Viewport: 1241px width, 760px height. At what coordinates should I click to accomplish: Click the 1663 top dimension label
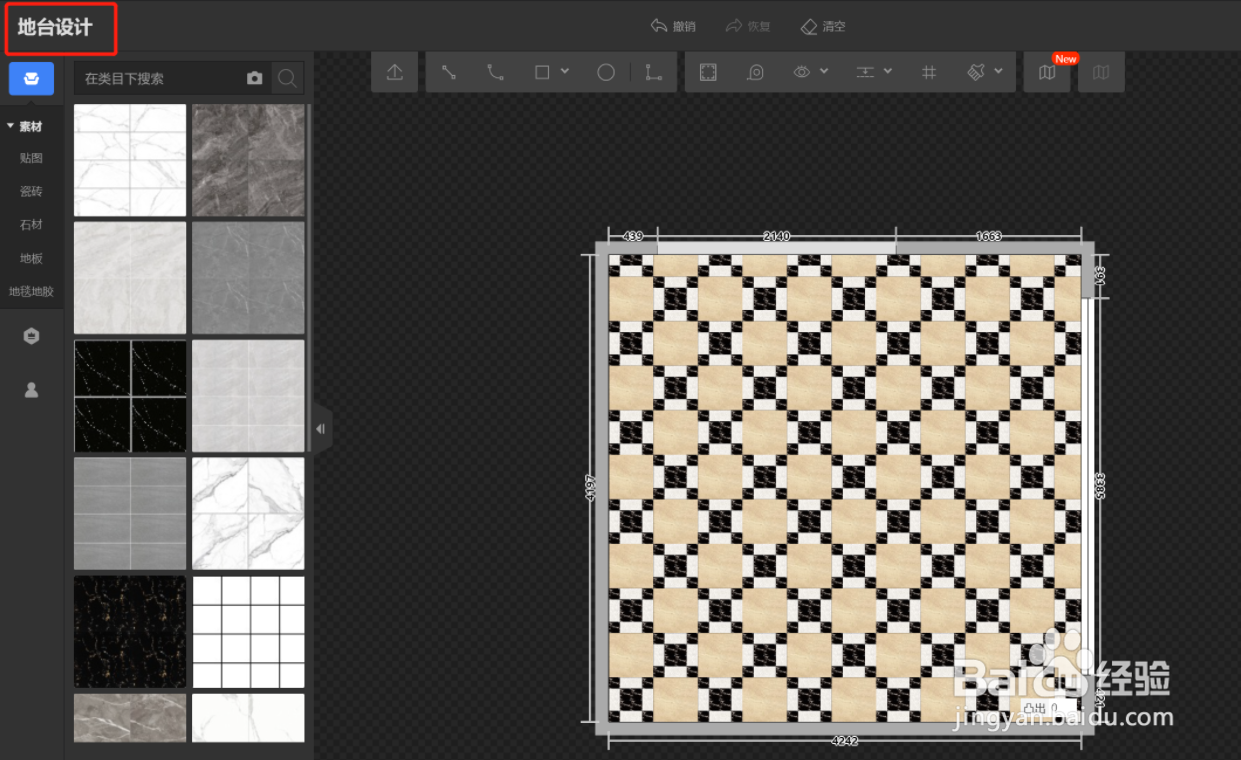(988, 236)
